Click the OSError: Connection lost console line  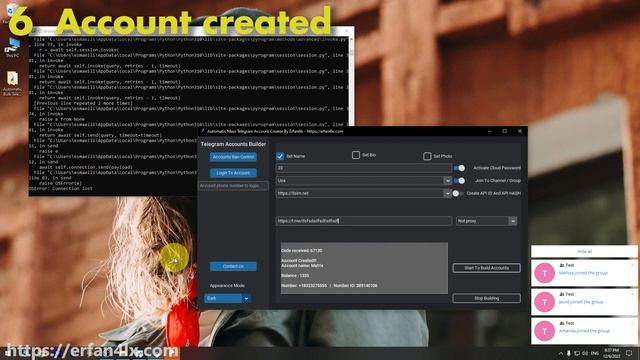[60, 189]
